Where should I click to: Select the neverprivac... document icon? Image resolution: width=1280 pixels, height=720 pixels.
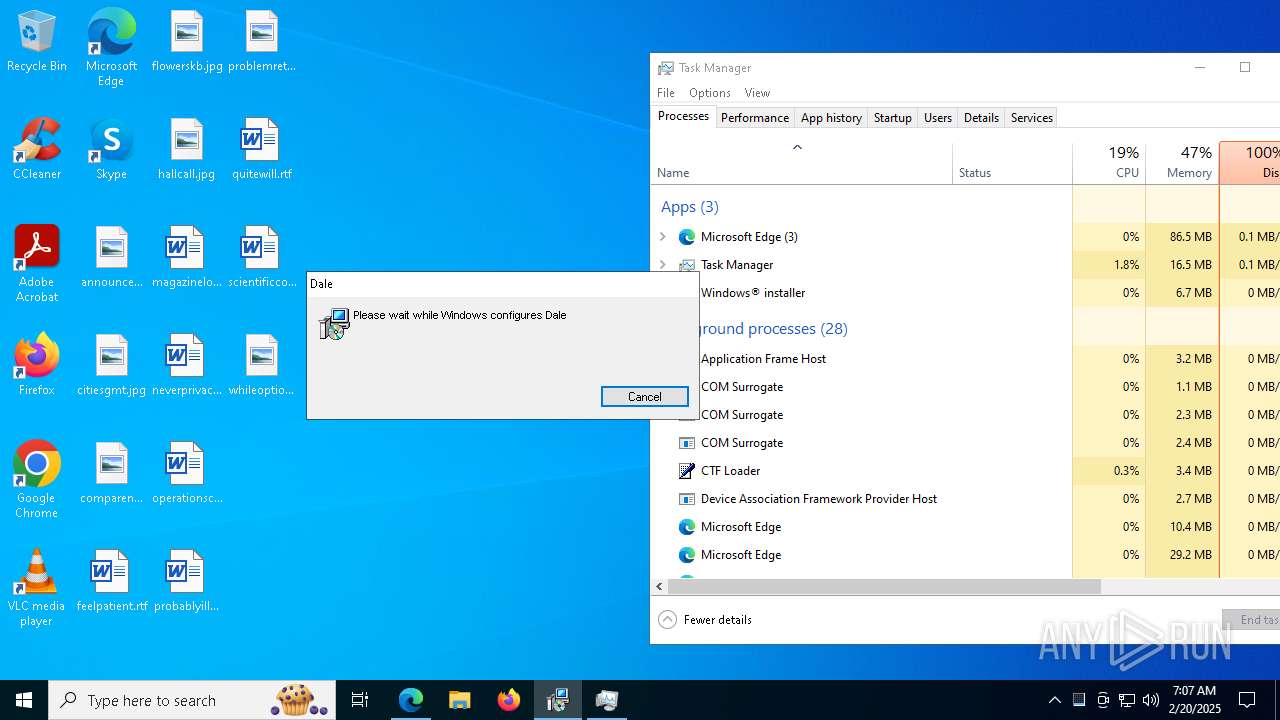pyautogui.click(x=186, y=366)
